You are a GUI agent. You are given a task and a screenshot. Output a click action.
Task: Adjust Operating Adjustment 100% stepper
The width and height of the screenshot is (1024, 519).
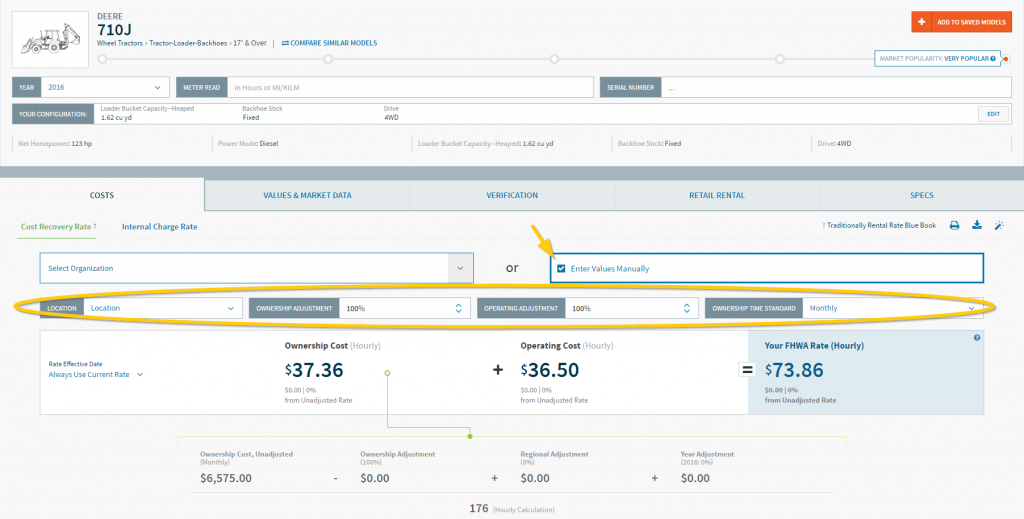(x=686, y=308)
